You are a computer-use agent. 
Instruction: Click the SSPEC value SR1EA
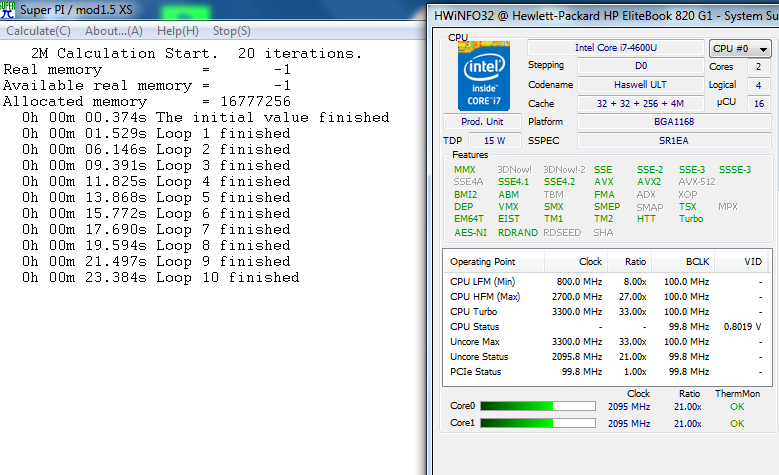click(x=674, y=141)
